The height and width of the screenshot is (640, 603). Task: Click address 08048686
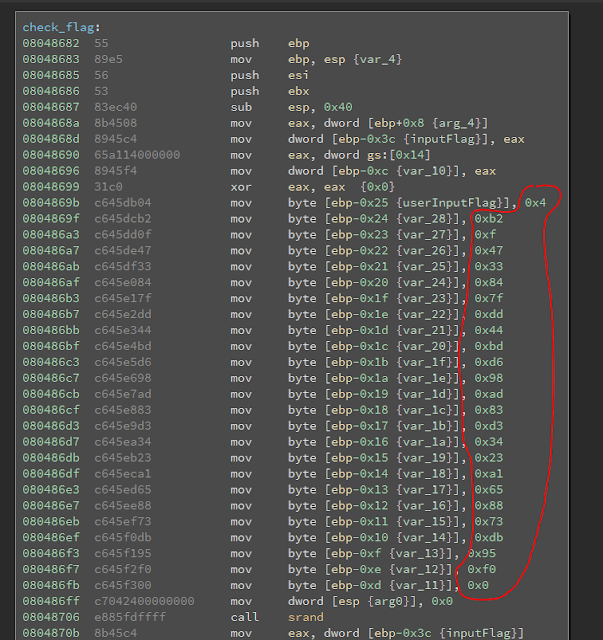(51, 91)
